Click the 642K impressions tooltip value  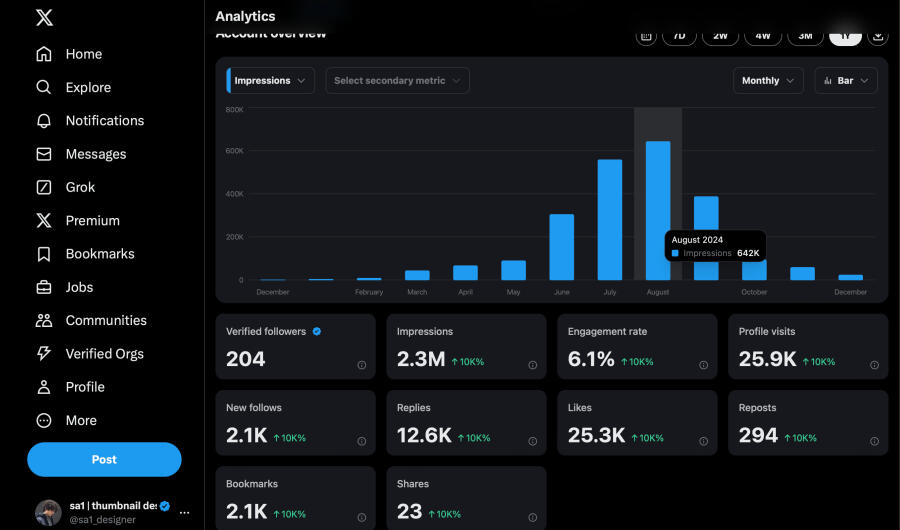click(x=748, y=253)
